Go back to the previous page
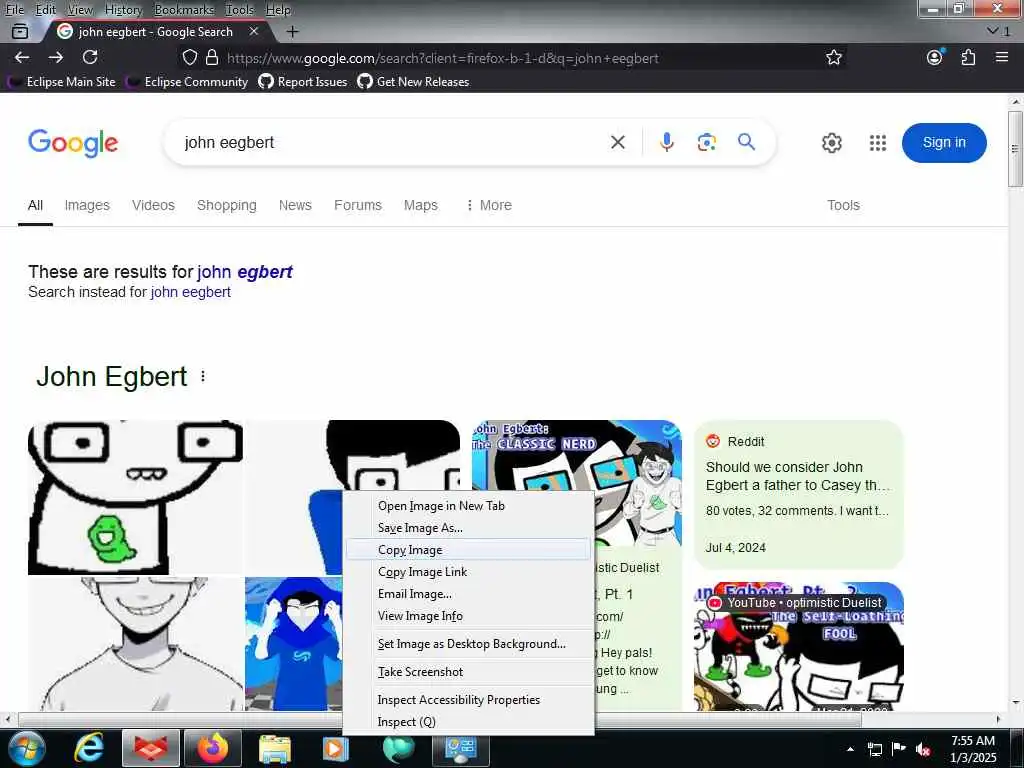The image size is (1024, 768). 22,57
